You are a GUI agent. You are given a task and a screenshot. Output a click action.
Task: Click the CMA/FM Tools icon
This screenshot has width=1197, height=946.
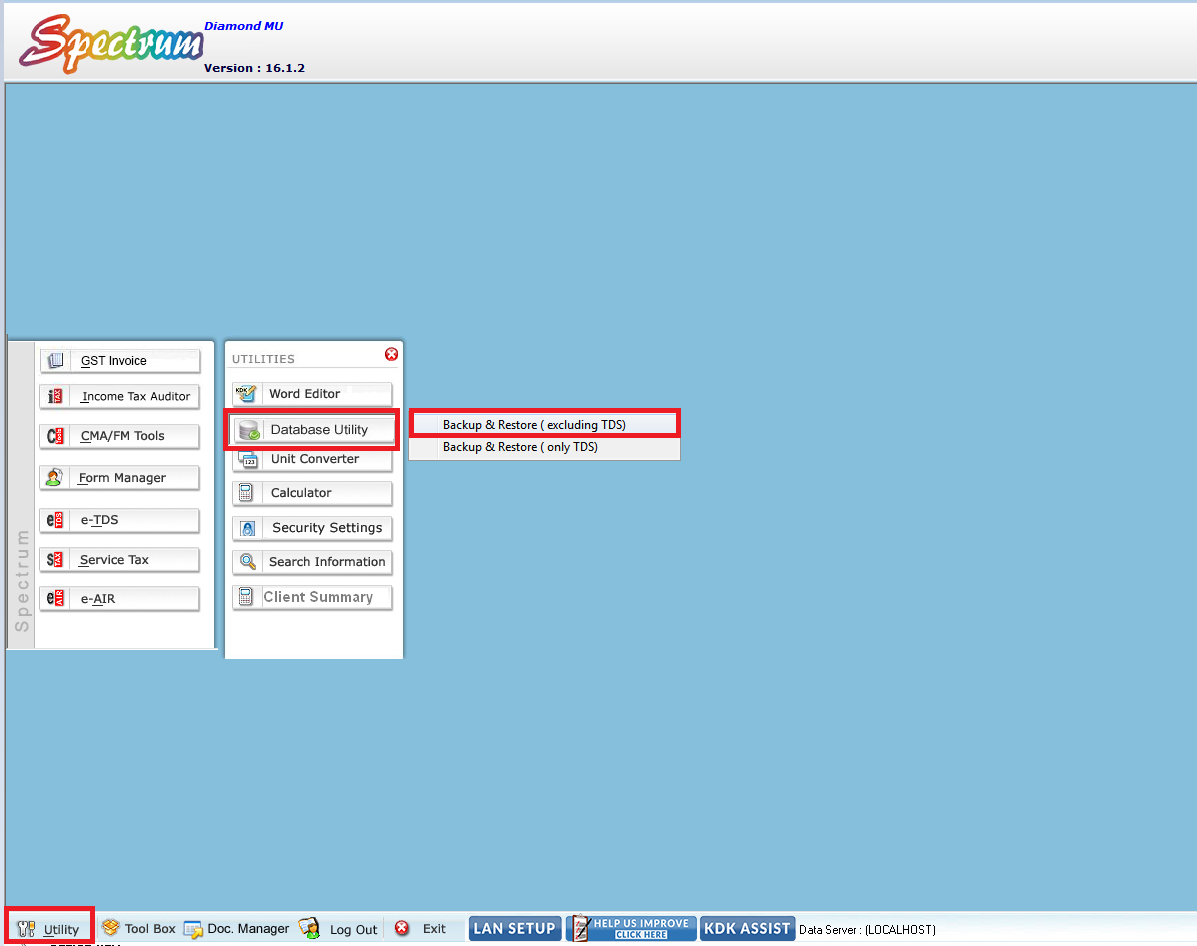(55, 436)
